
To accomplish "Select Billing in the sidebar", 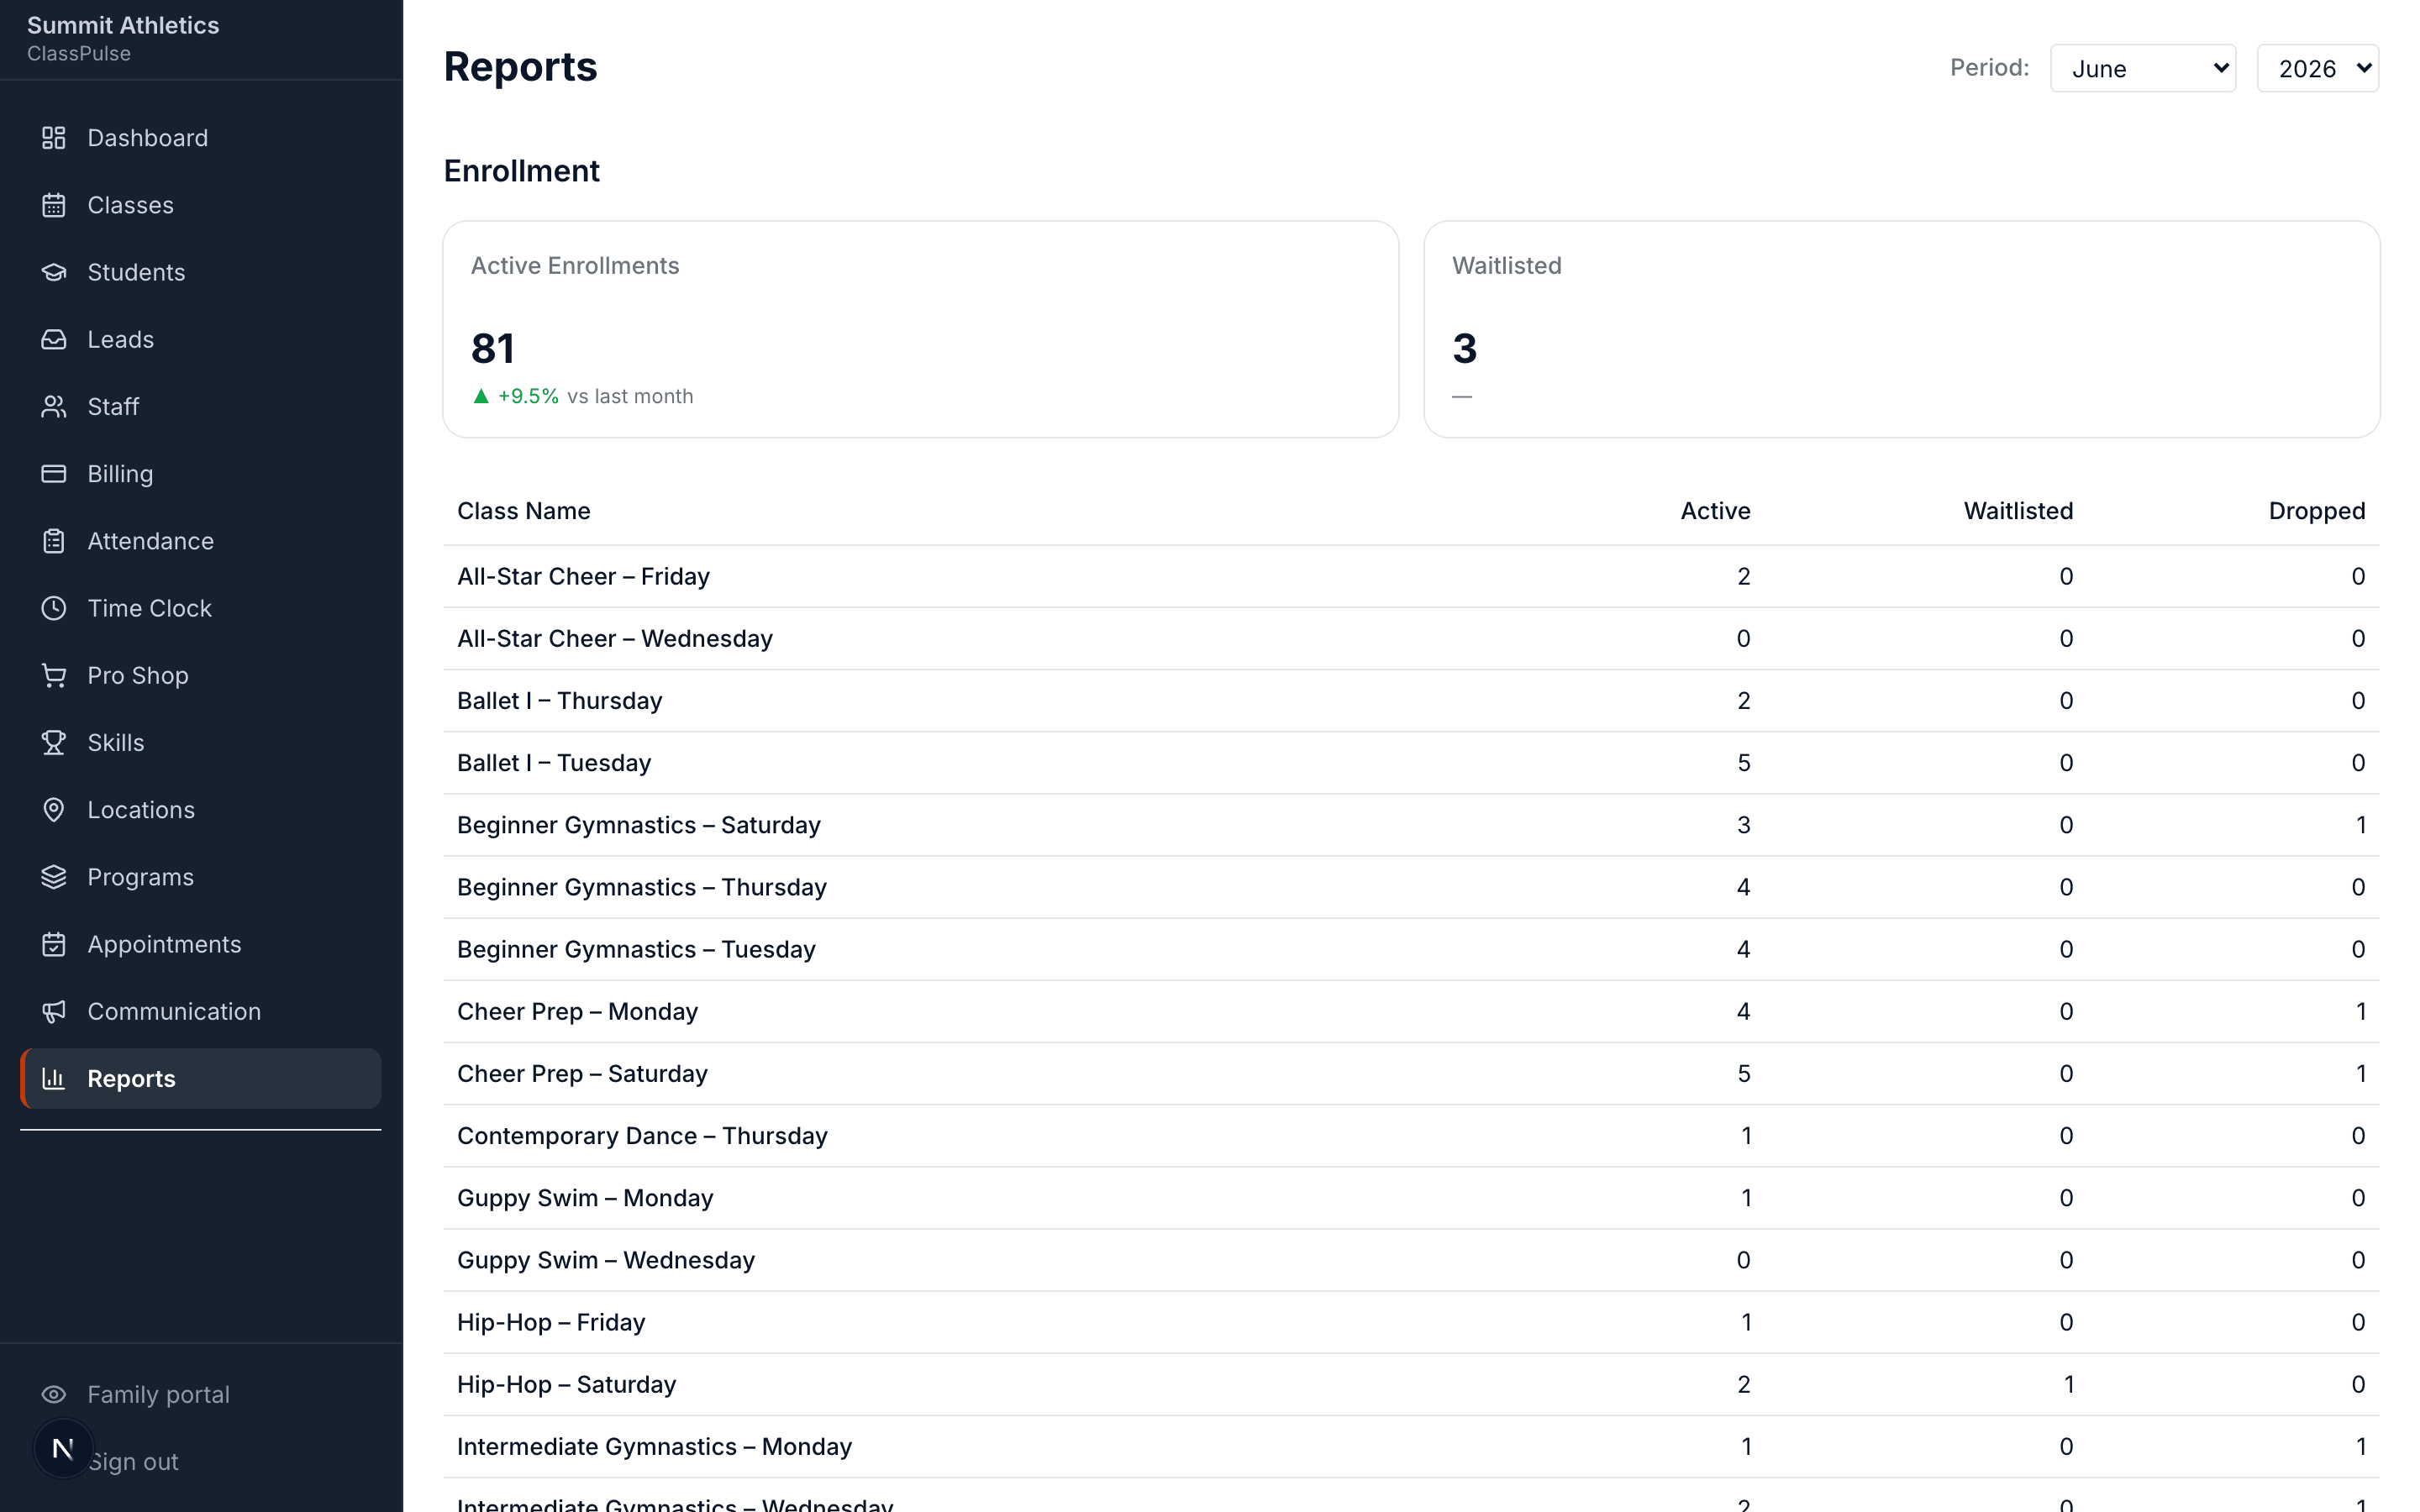I will (201, 473).
